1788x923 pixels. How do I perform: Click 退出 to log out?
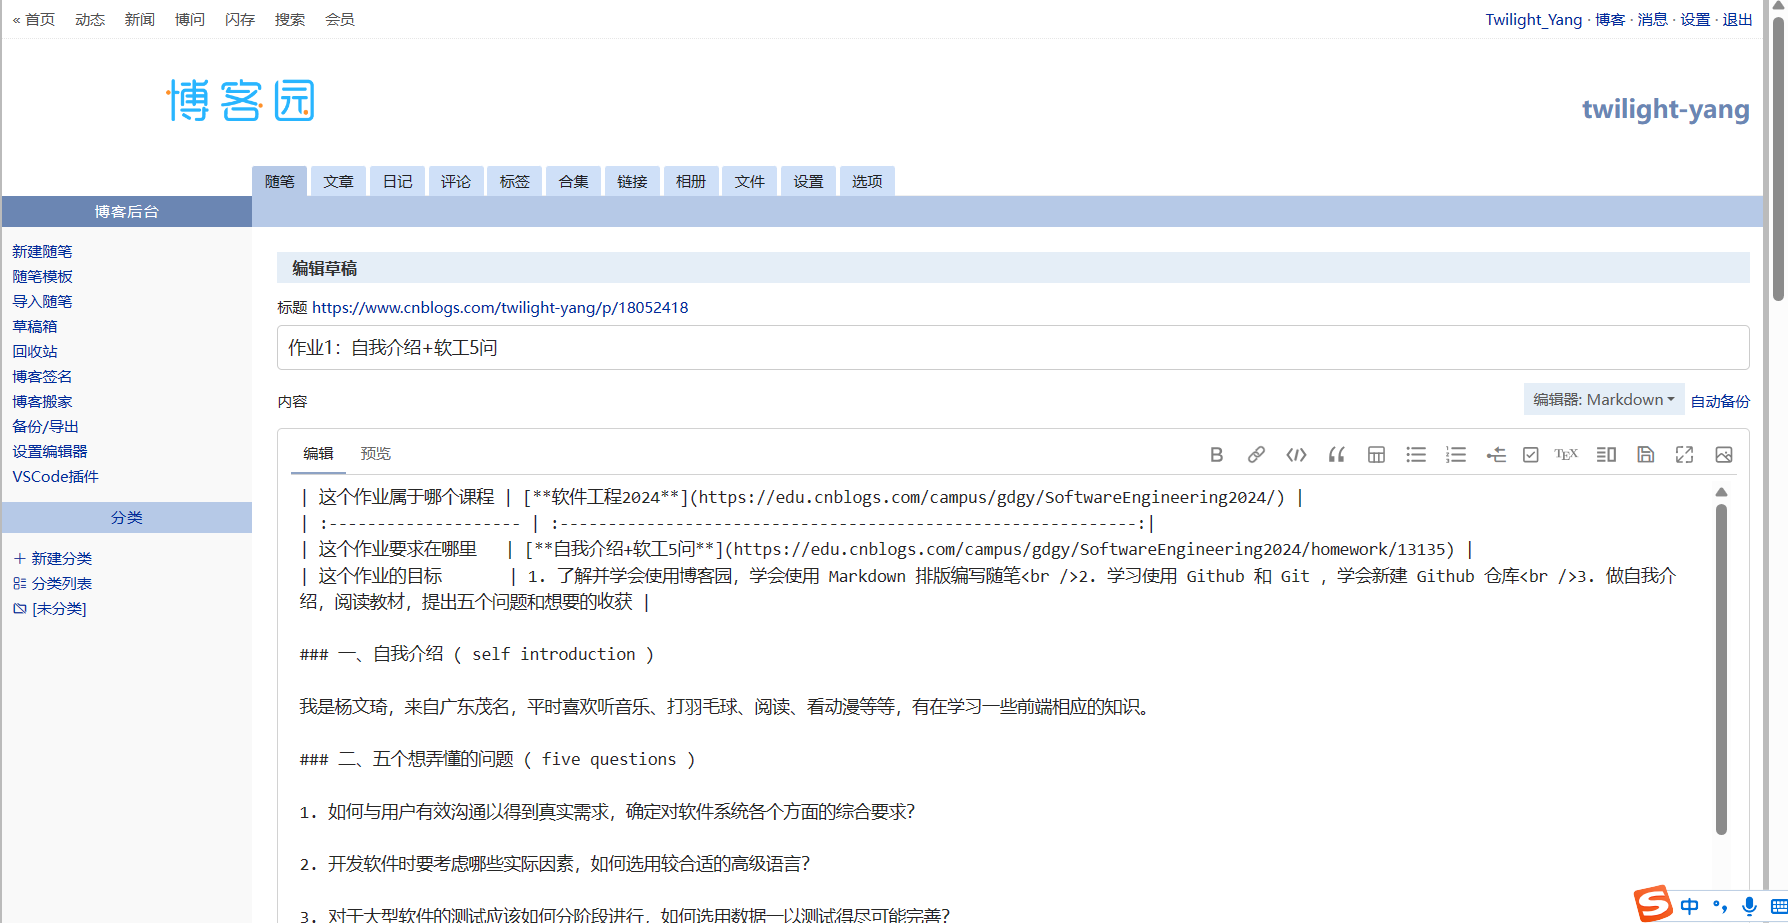pos(1737,19)
